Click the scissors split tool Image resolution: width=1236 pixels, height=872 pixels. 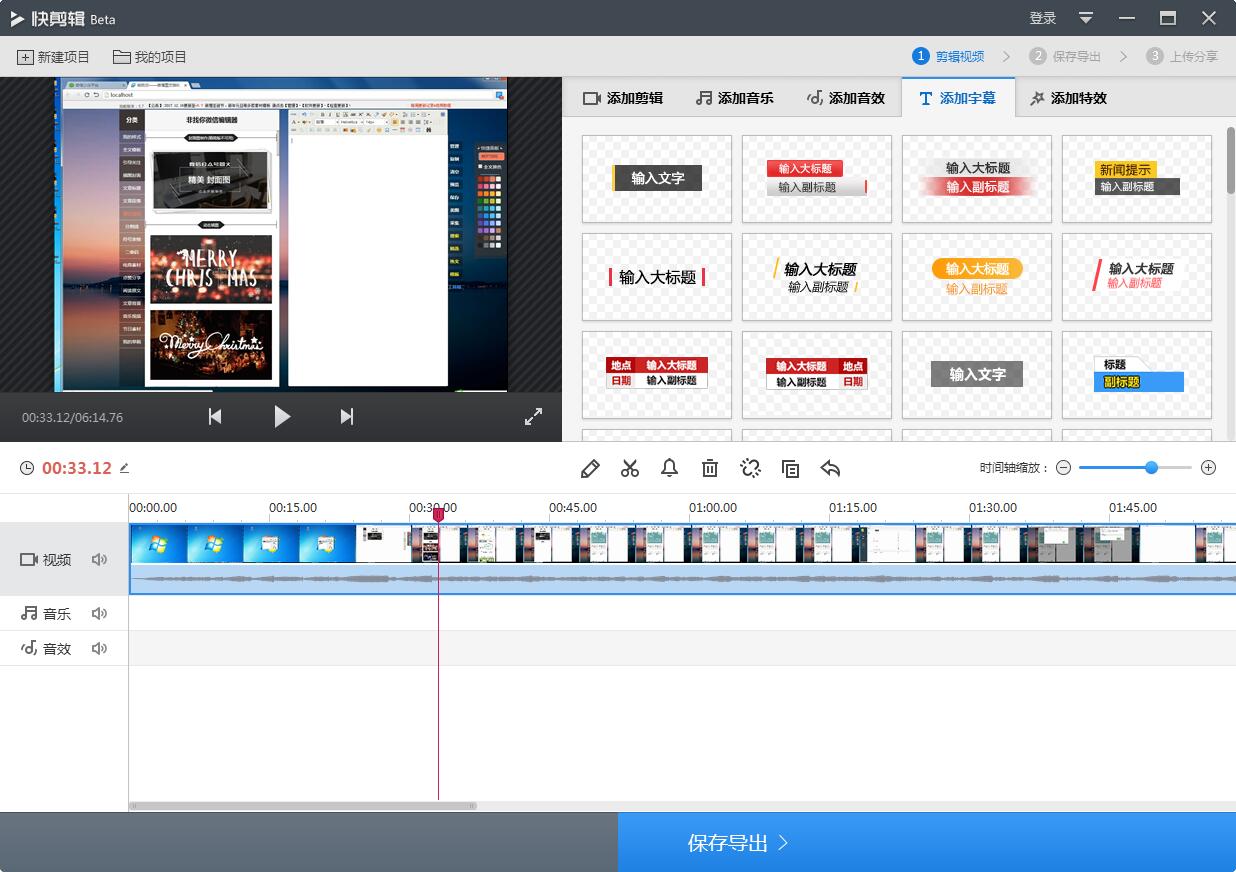(x=630, y=468)
